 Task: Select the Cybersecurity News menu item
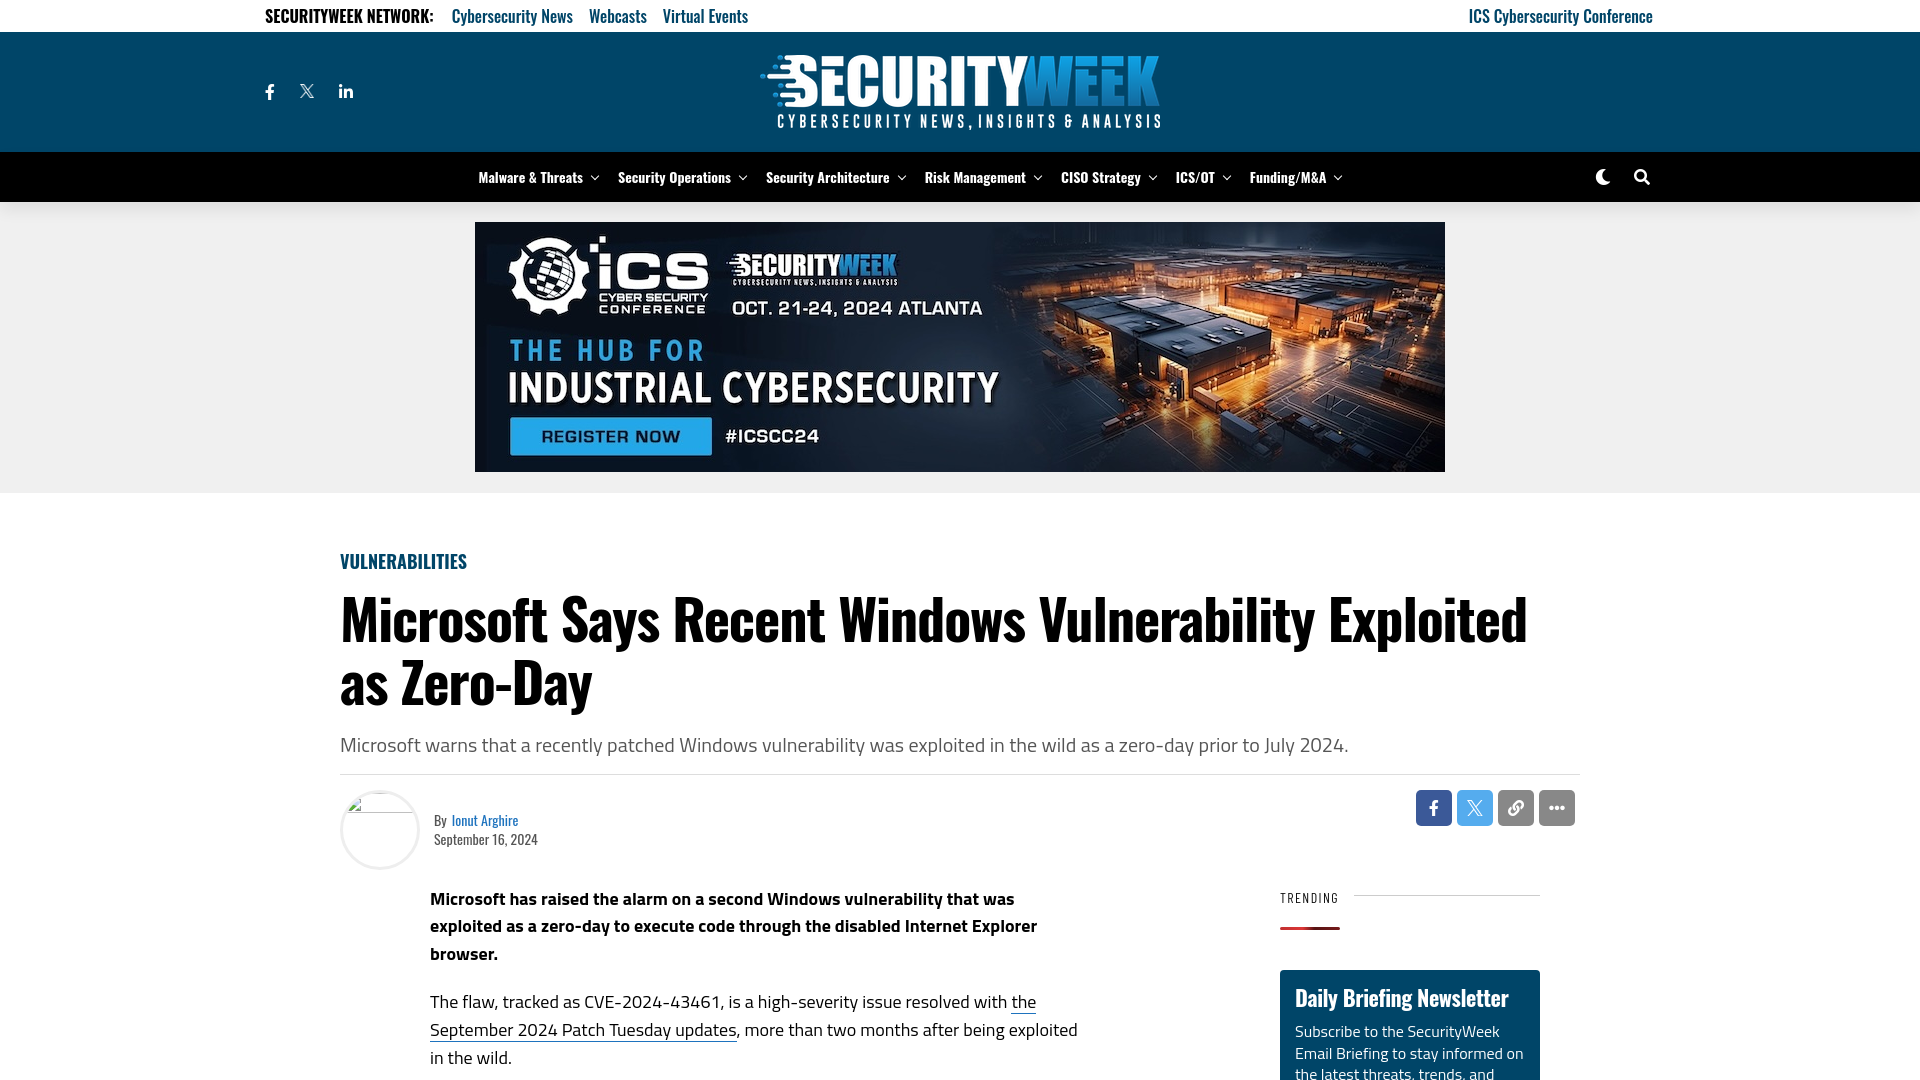(x=512, y=16)
